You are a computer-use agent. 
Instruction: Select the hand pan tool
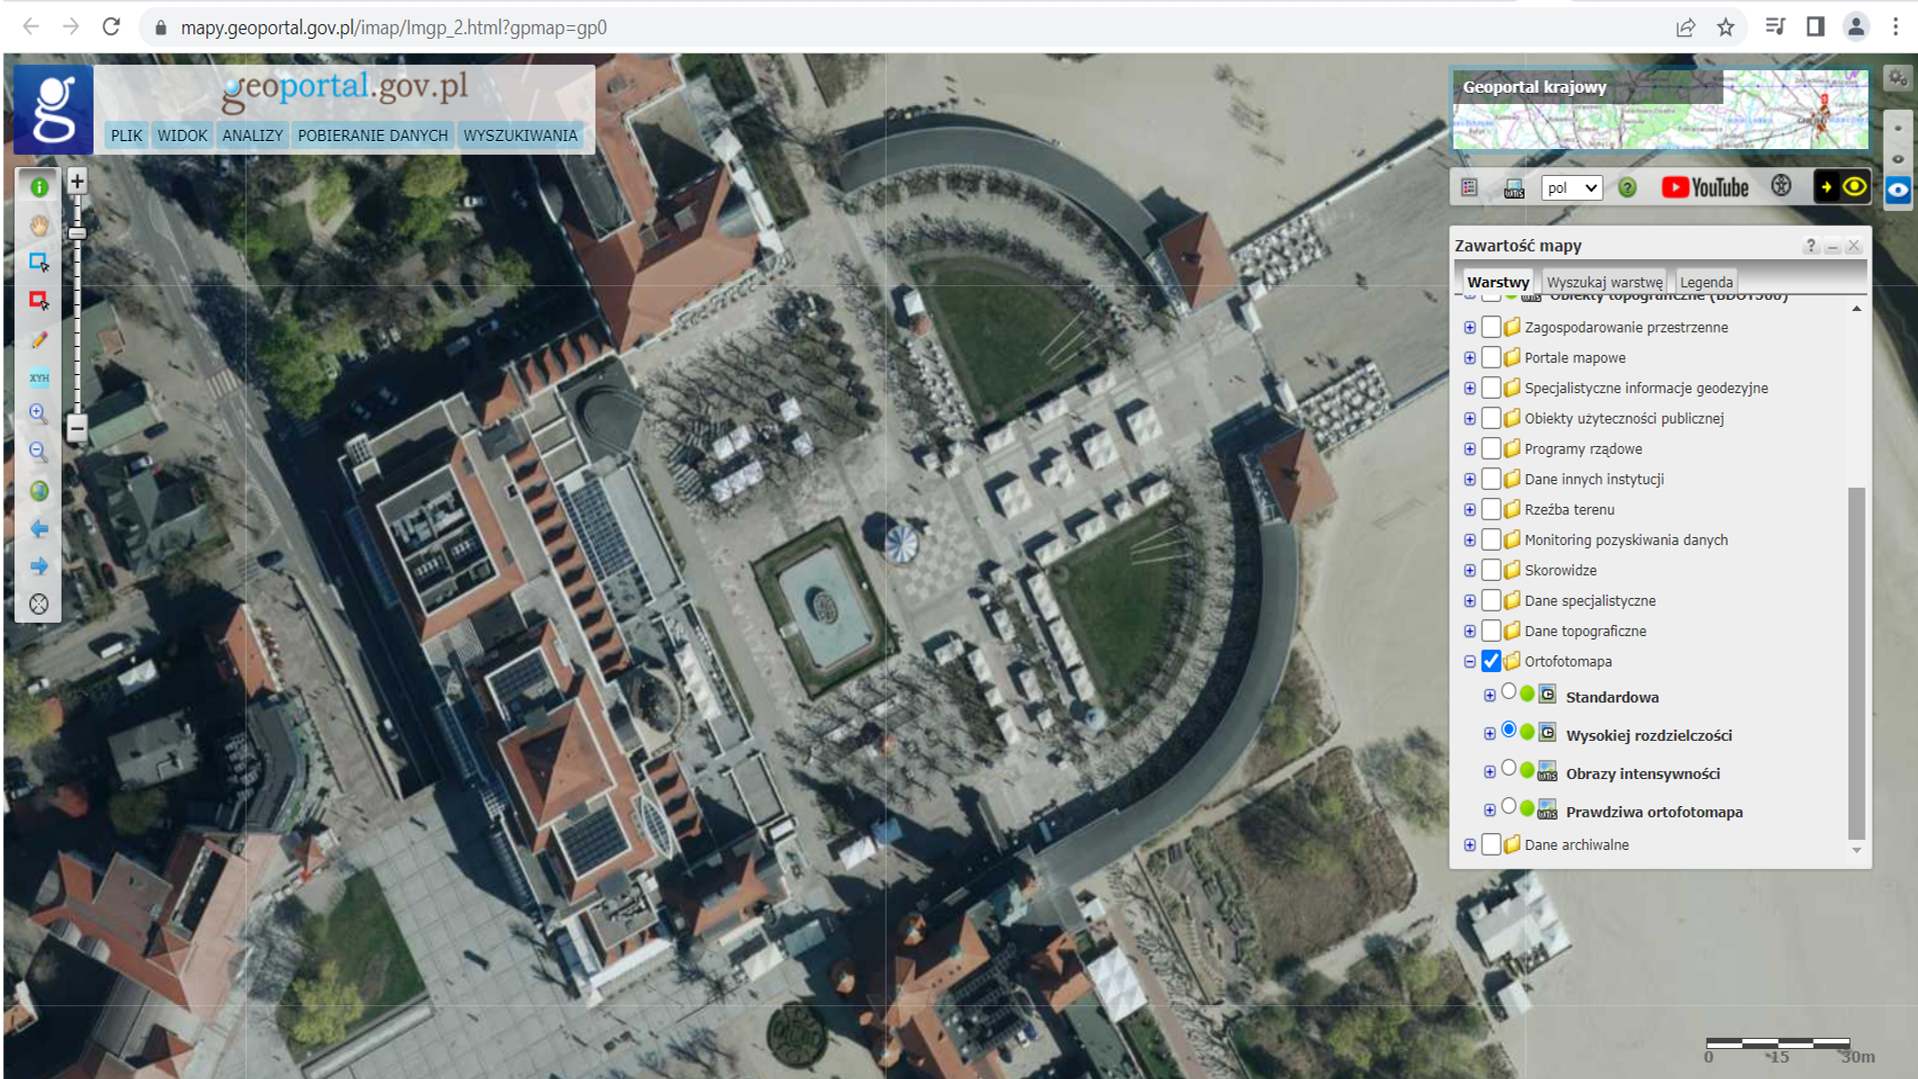tap(39, 225)
